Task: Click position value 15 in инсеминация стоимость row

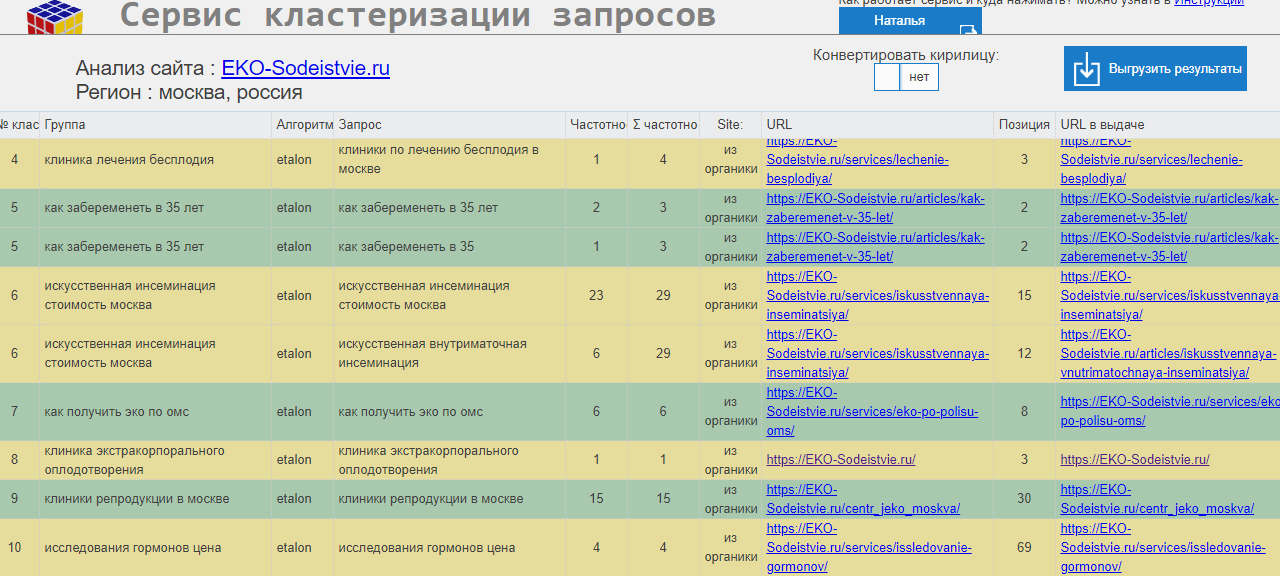Action: click(x=1024, y=295)
